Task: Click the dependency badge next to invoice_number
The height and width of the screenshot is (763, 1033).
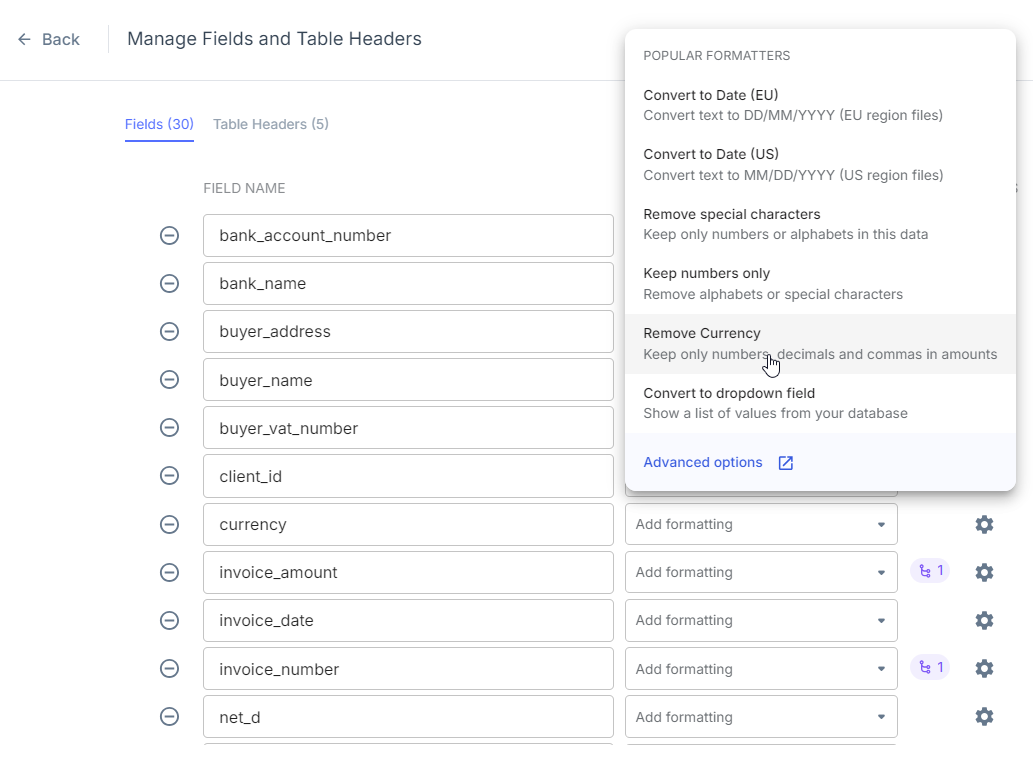Action: click(930, 667)
